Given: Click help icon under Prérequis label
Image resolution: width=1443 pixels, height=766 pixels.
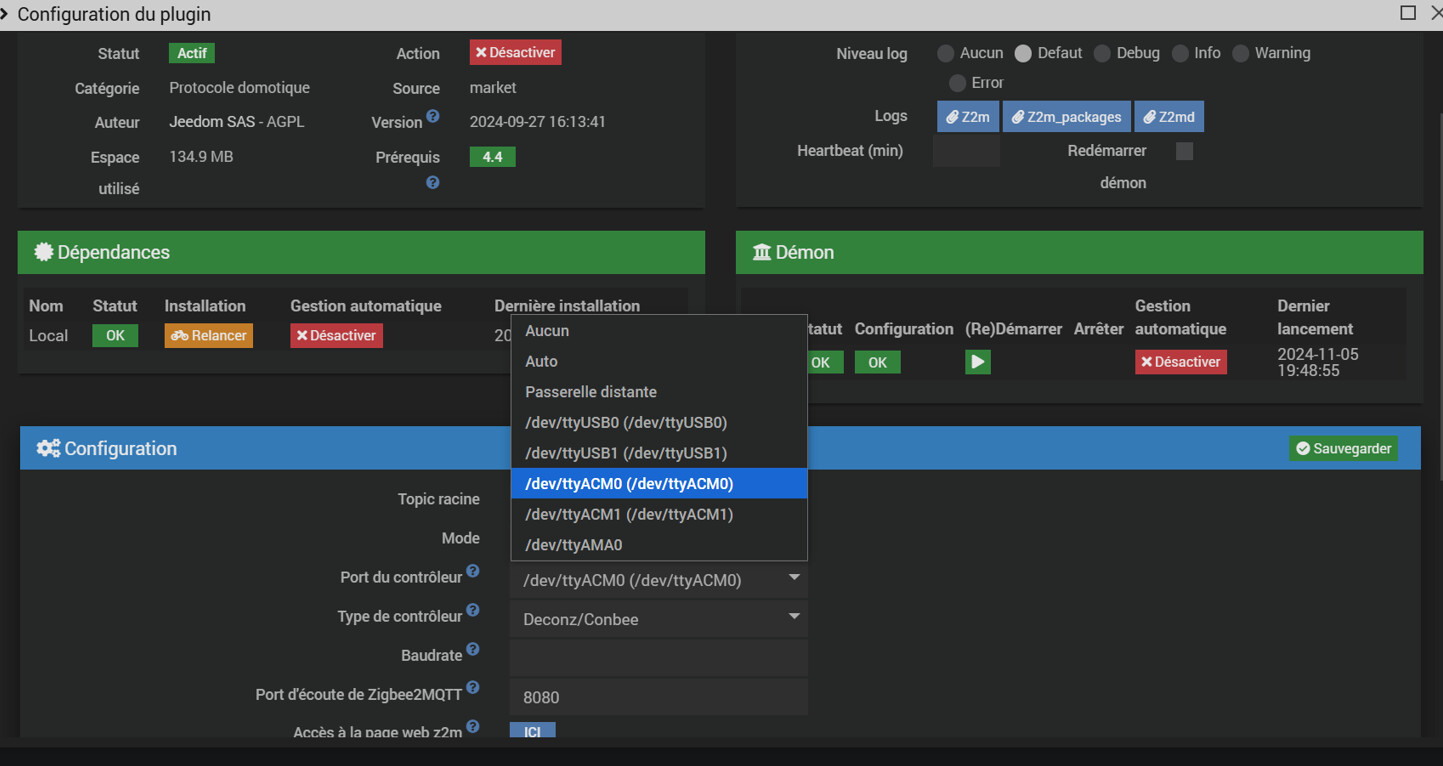Looking at the screenshot, I should [x=433, y=183].
